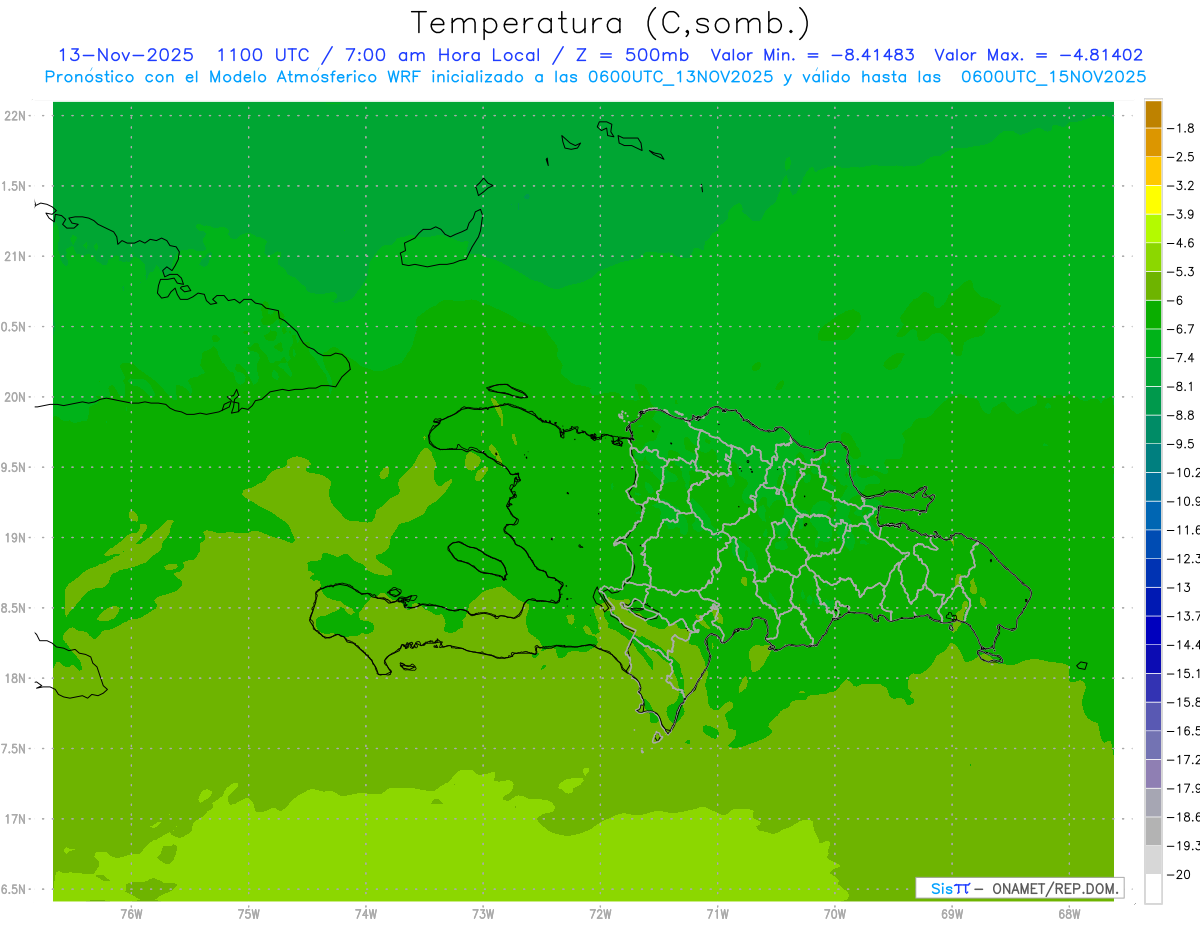This screenshot has height=927, width=1200.
Task: Click the '-3.9' colorbar value
Action: click(x=1183, y=214)
